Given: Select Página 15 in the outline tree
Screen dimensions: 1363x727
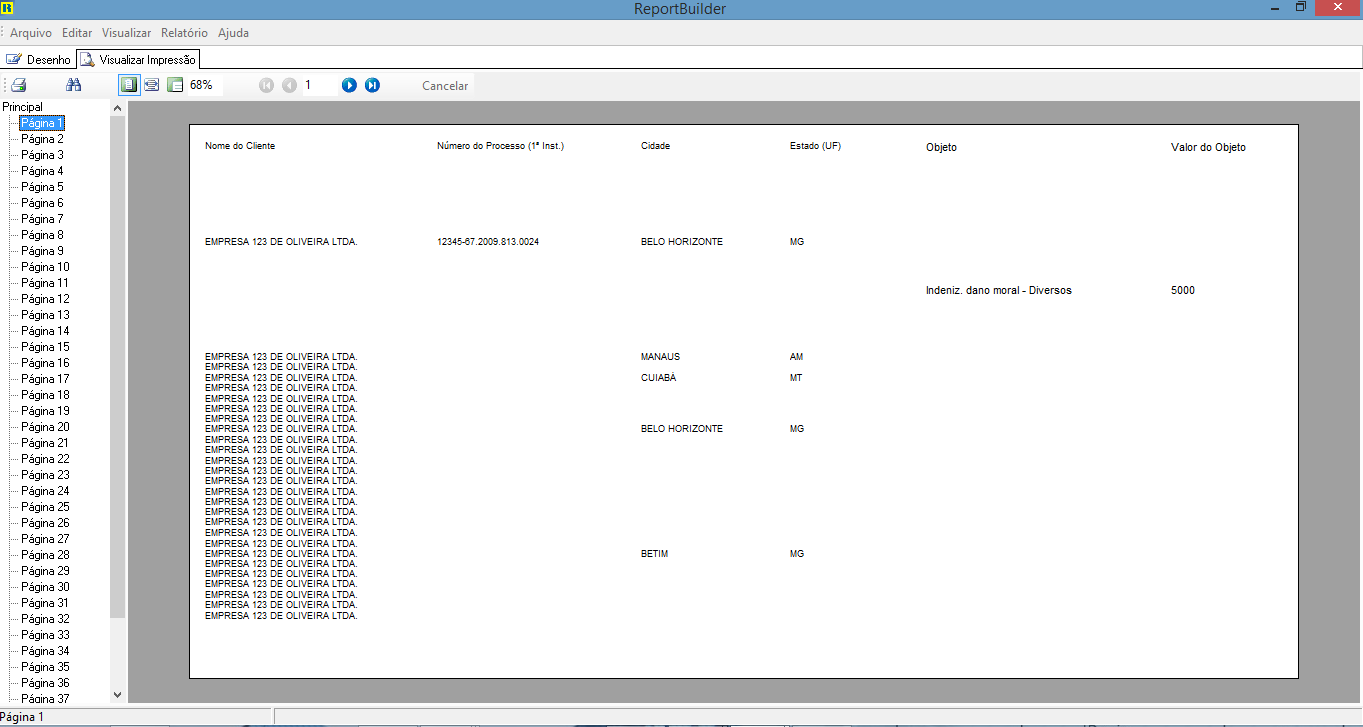Looking at the screenshot, I should pyautogui.click(x=45, y=347).
